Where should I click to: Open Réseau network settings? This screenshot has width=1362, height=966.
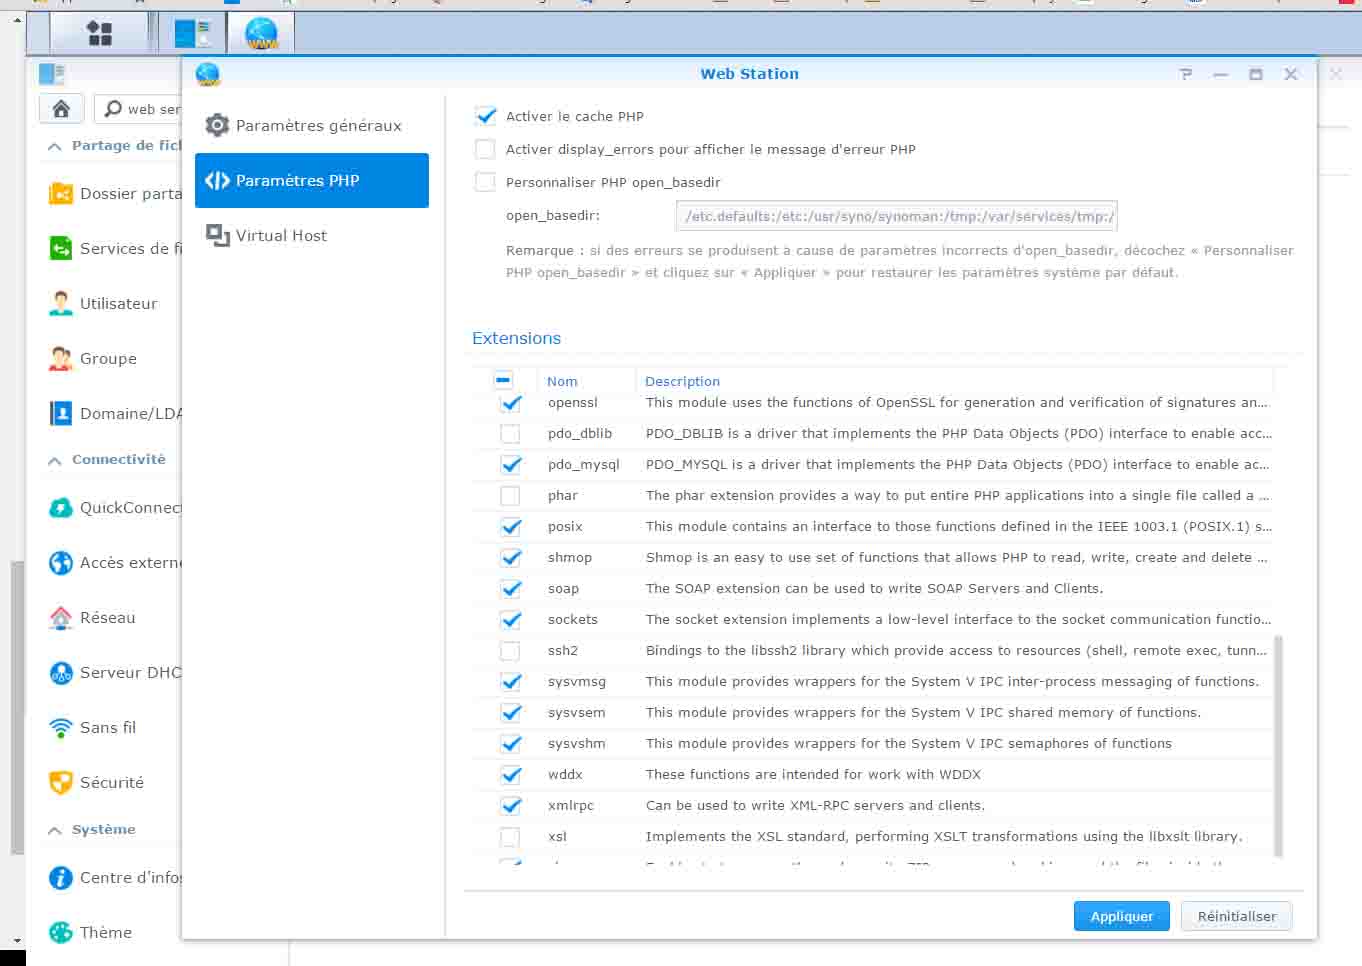107,618
